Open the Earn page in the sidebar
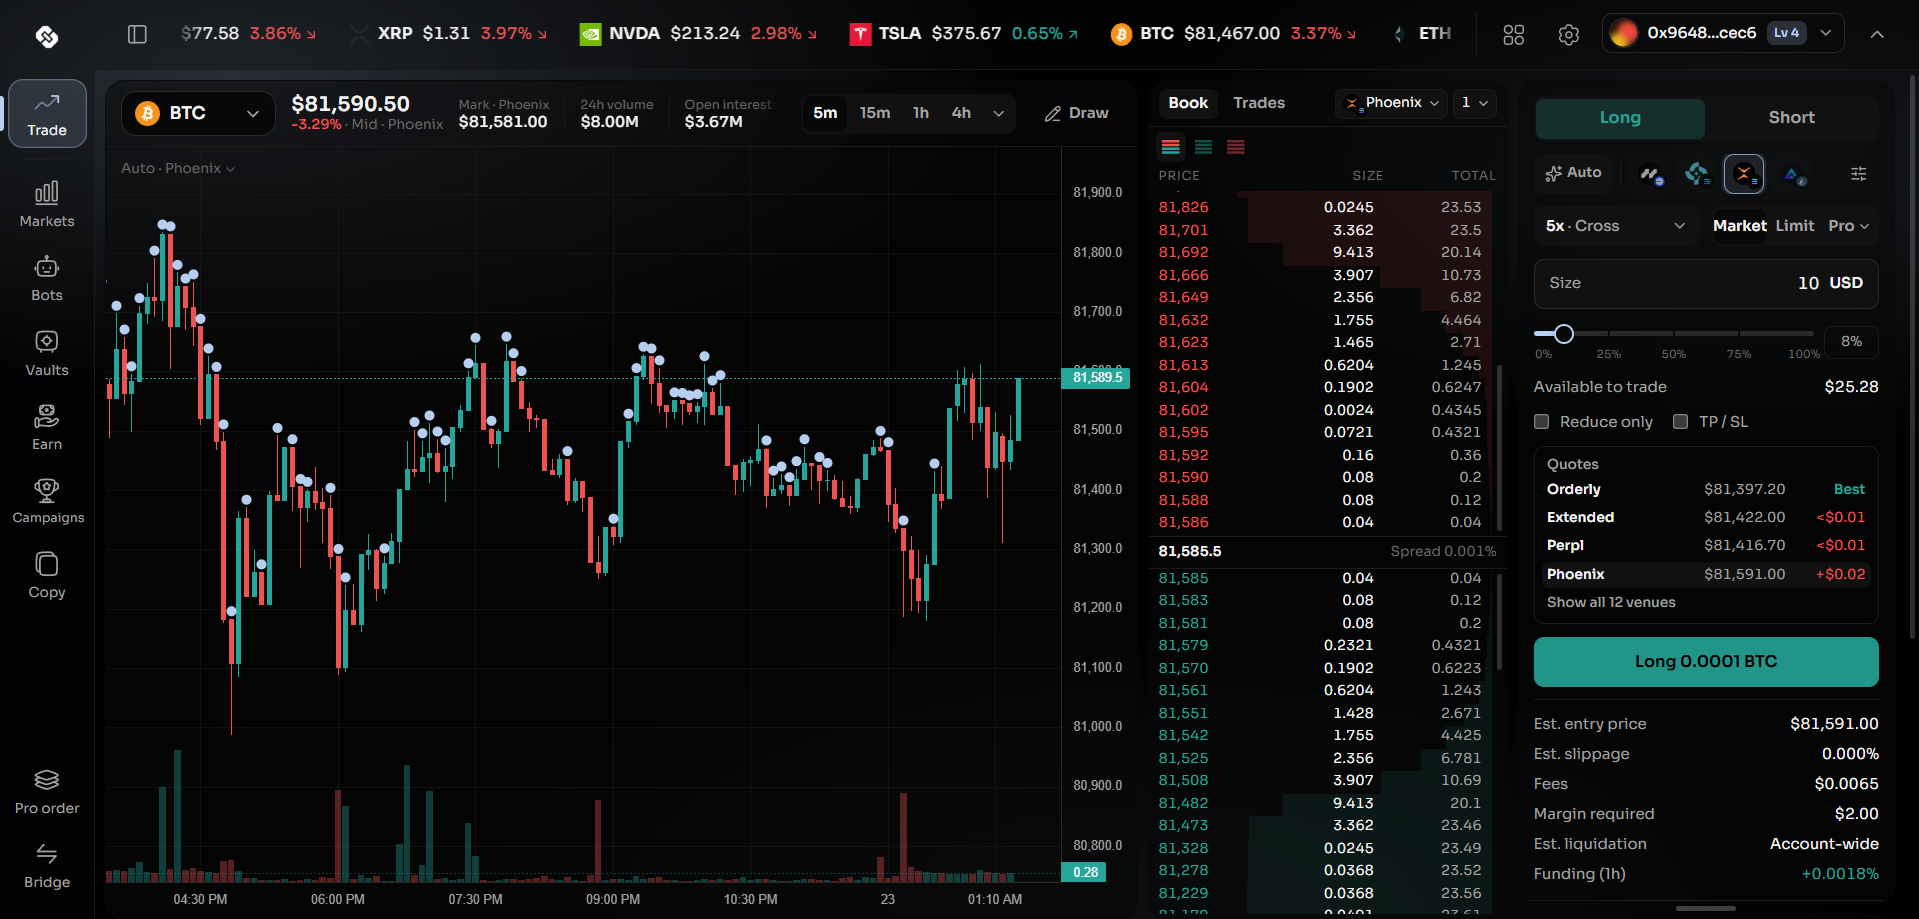Screen dimensions: 1919x919 (47, 428)
